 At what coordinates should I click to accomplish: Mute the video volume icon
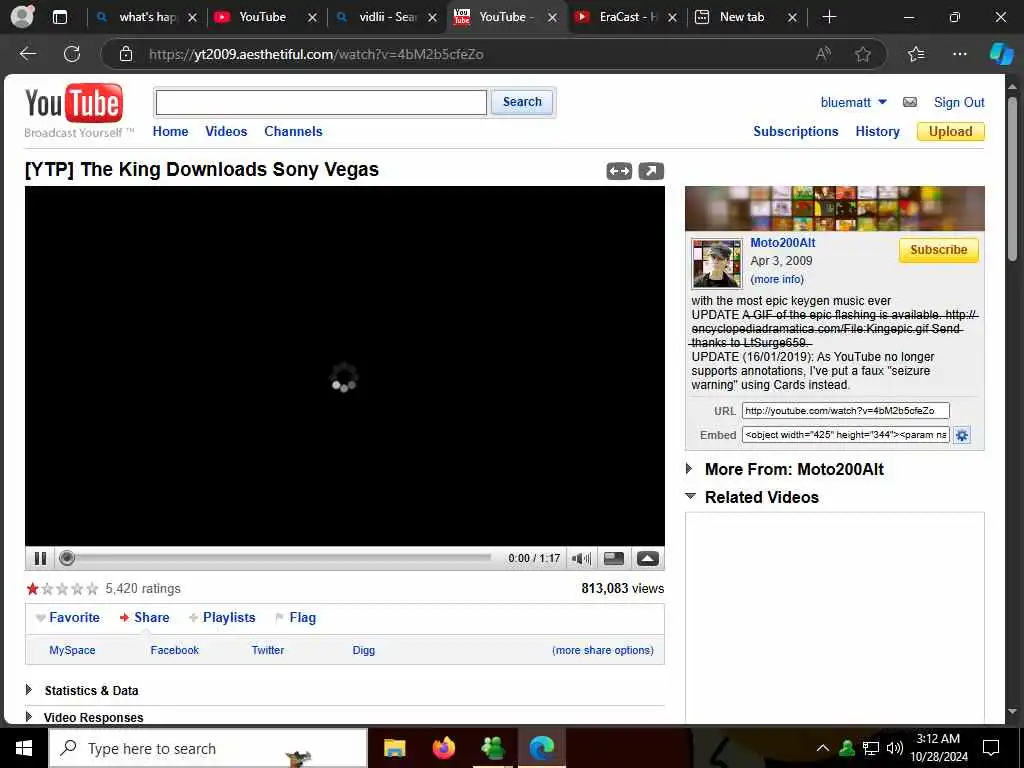[x=581, y=558]
